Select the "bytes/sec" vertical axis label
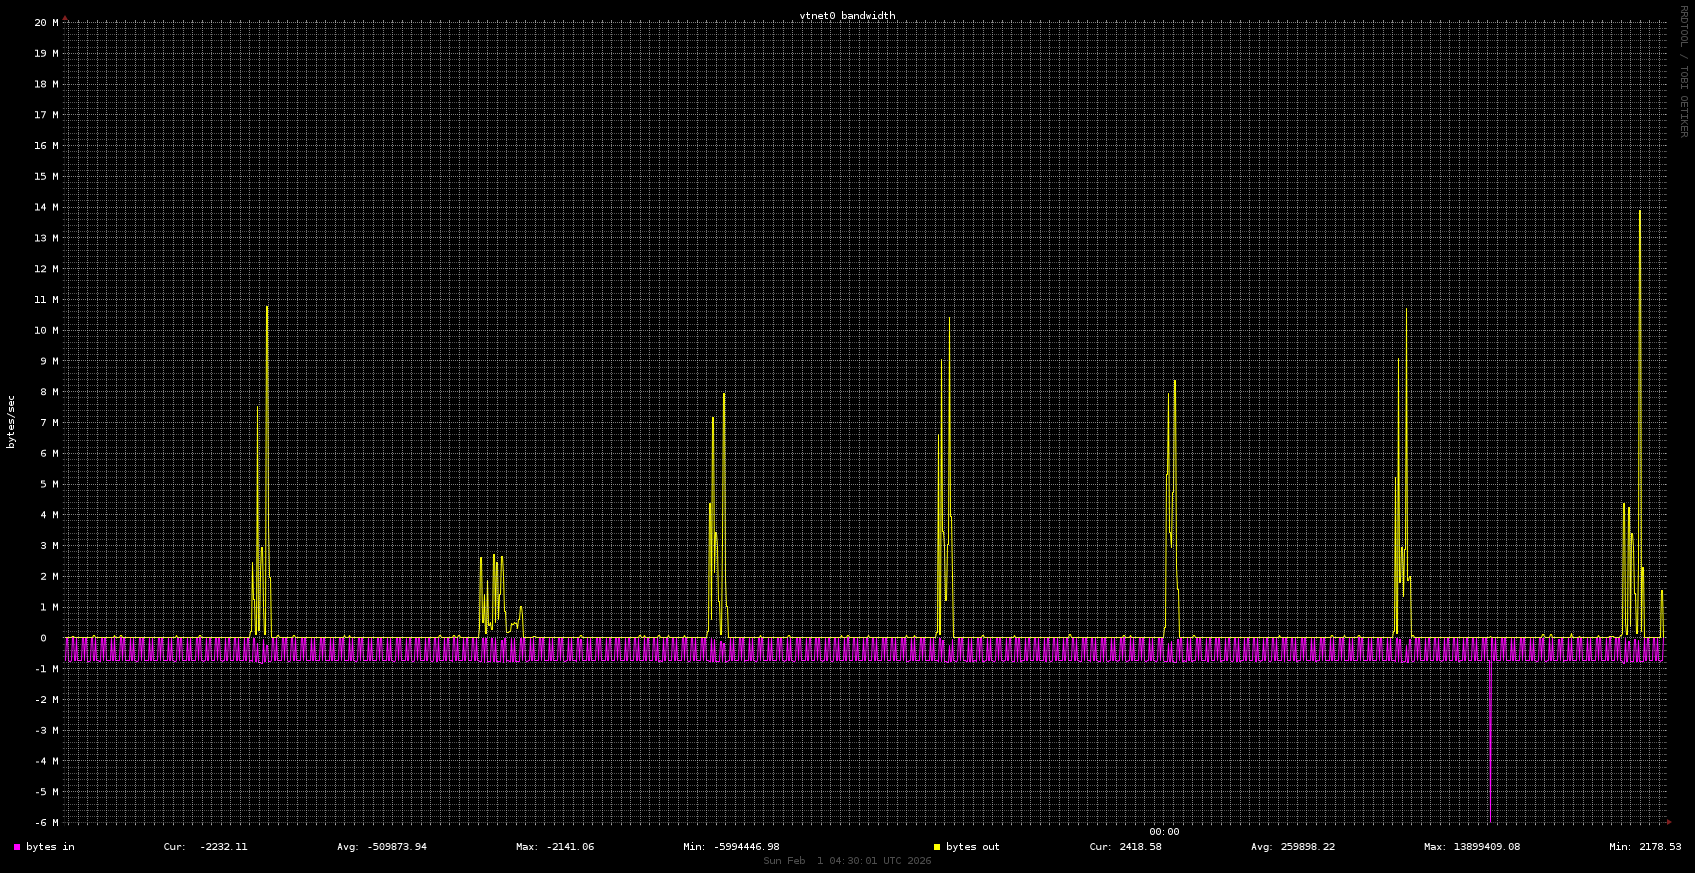 tap(12, 421)
